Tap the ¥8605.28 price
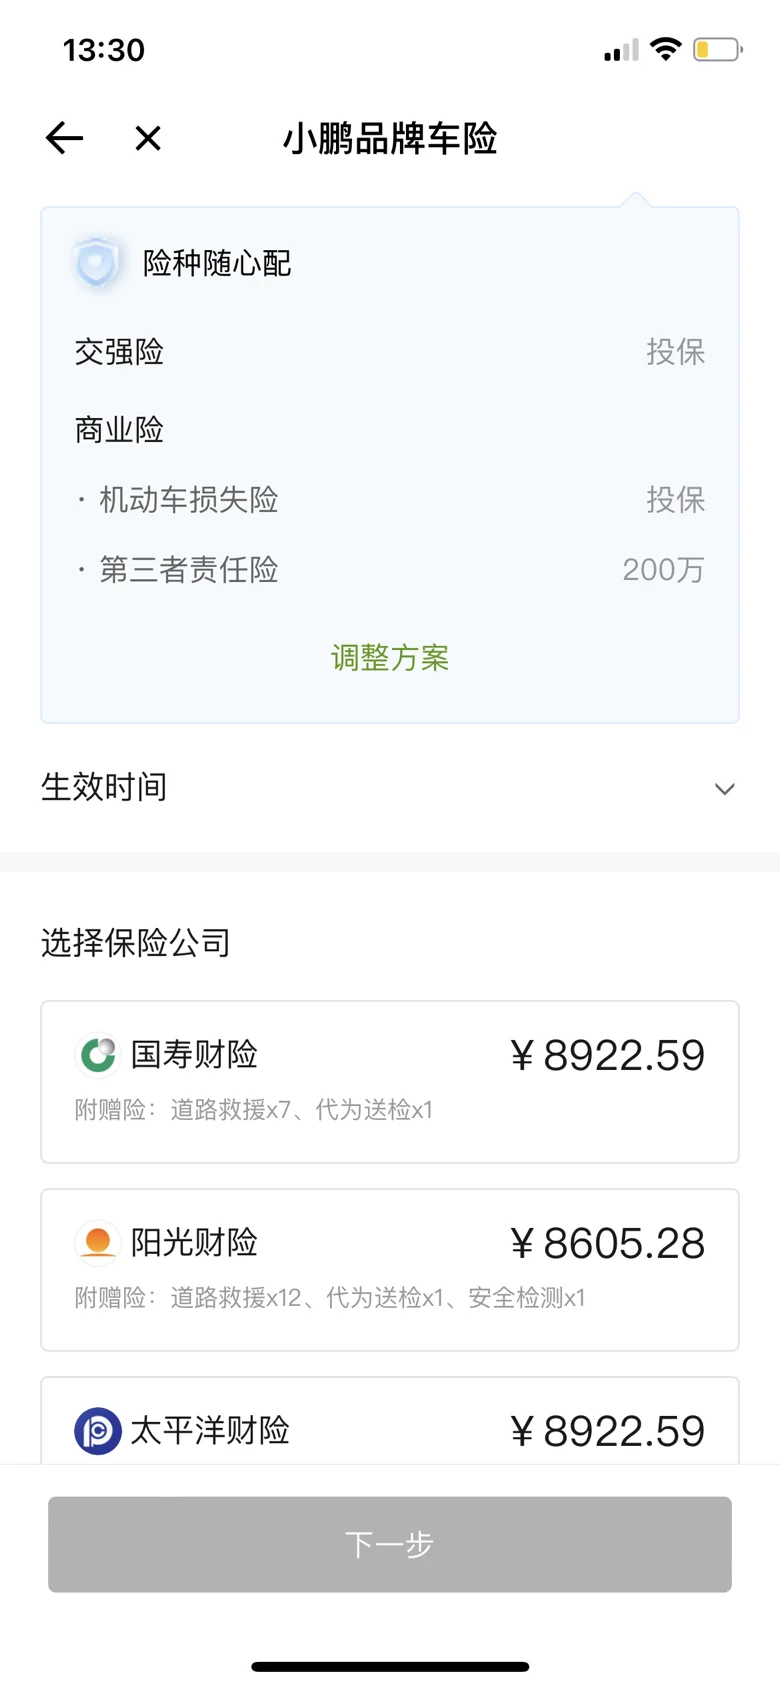The height and width of the screenshot is (1688, 780). click(607, 1244)
